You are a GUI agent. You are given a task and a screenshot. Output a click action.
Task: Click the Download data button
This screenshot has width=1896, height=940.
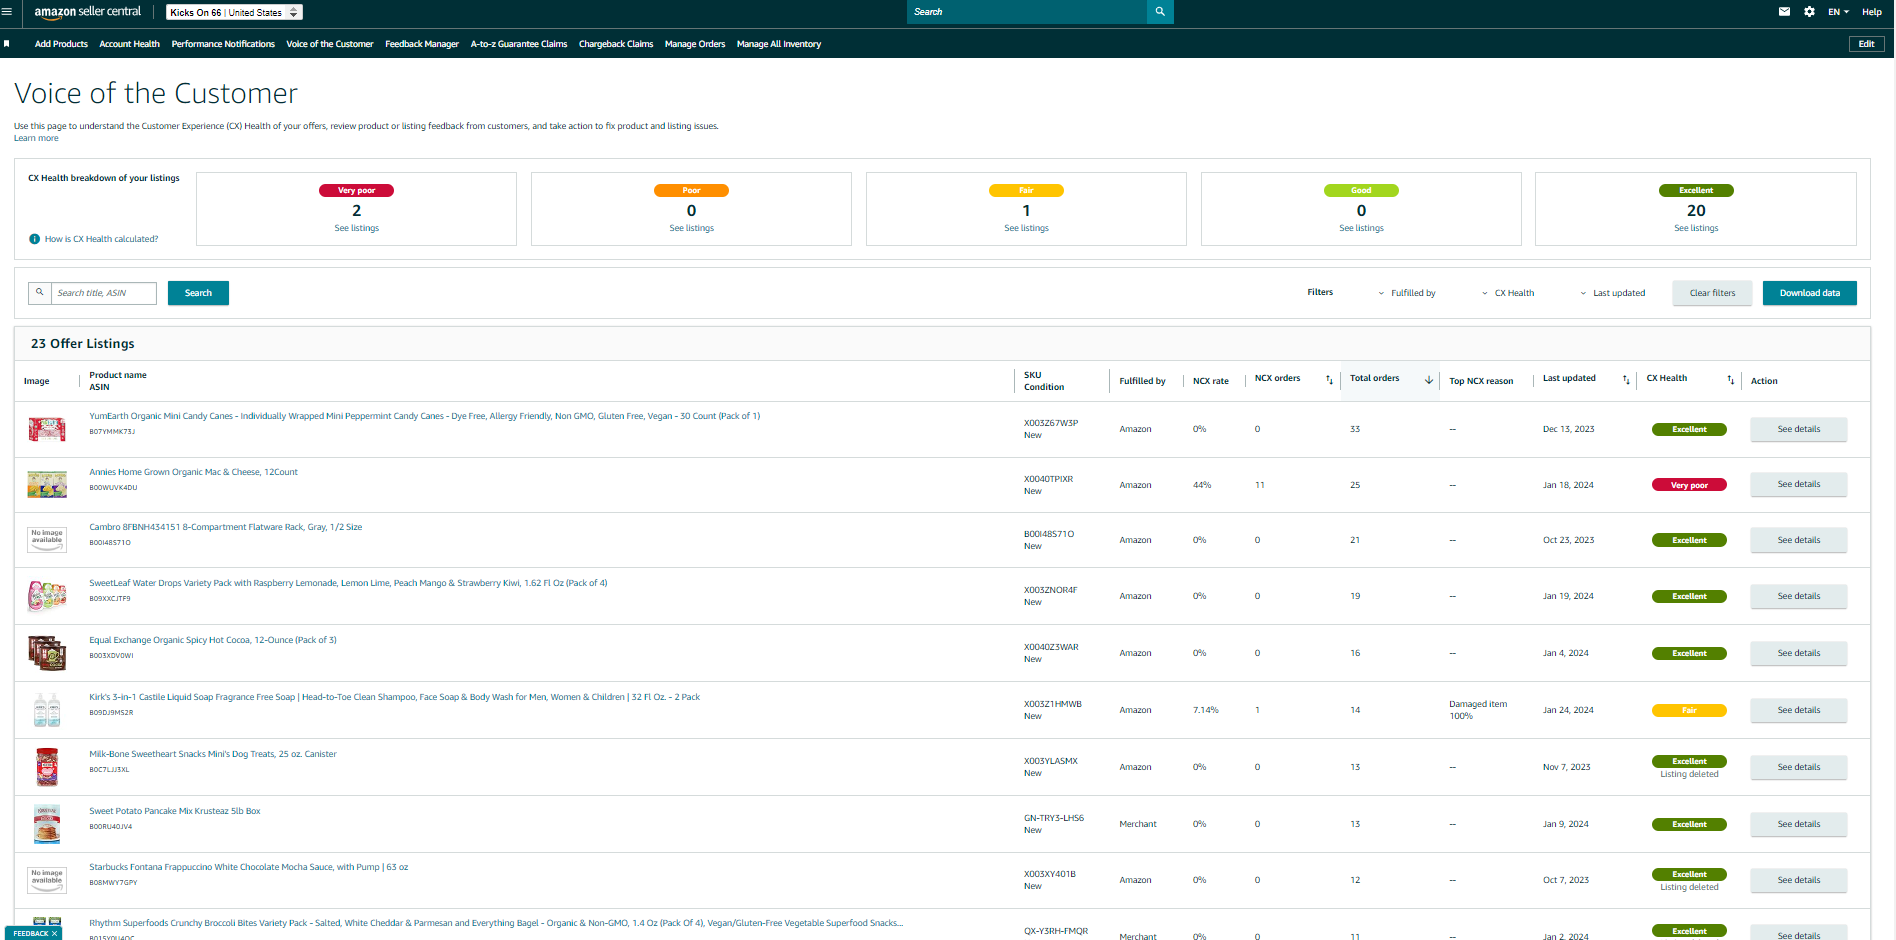[x=1810, y=293]
